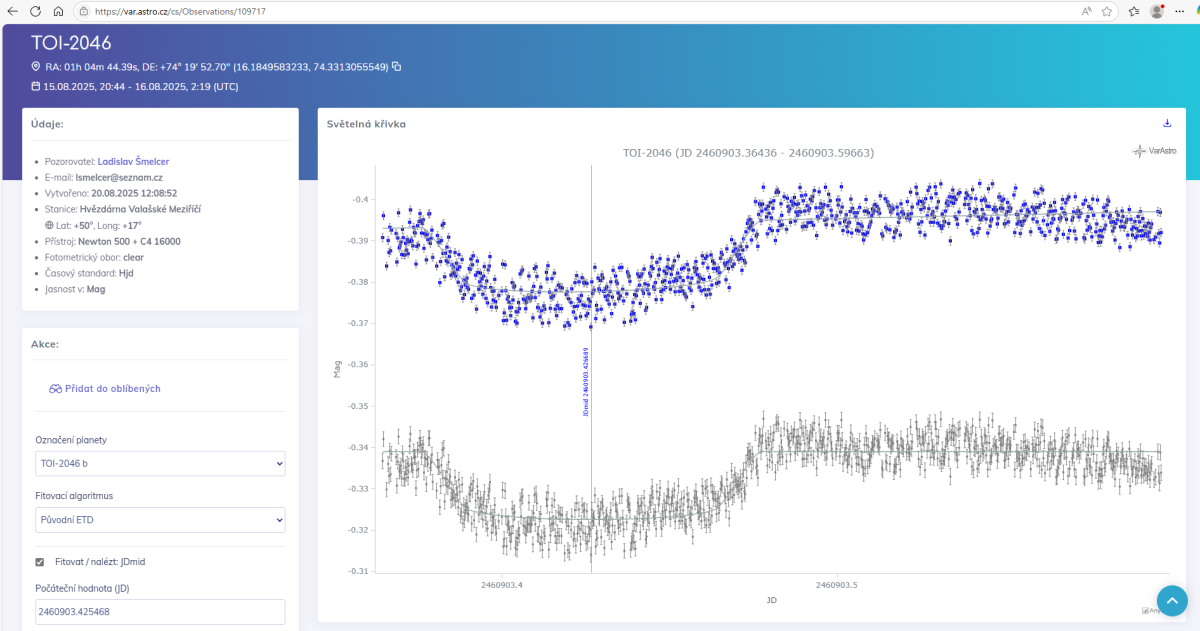The height and width of the screenshot is (631, 1200).
Task: Open the Fitovací algoritmus dropdown
Action: pos(160,520)
